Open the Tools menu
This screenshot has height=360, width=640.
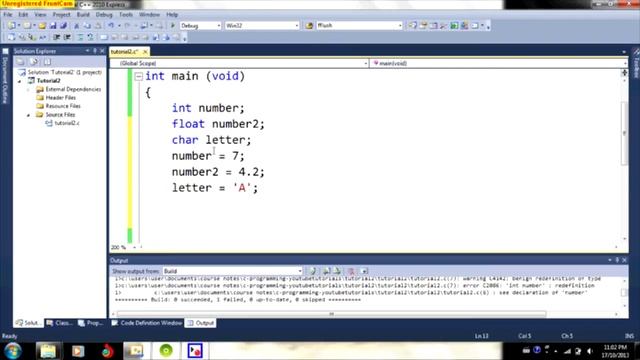(x=126, y=14)
